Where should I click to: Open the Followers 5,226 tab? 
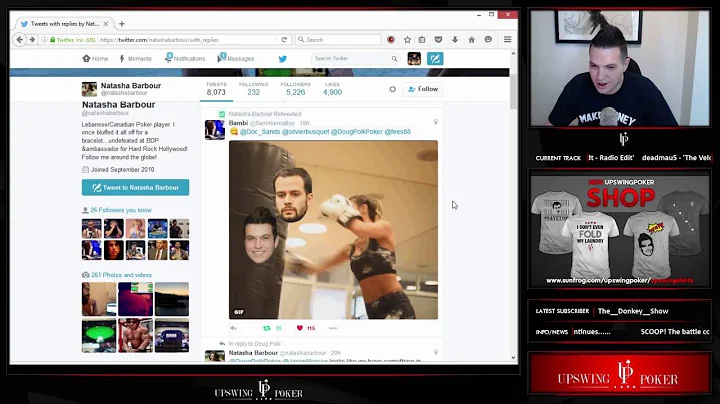click(296, 89)
